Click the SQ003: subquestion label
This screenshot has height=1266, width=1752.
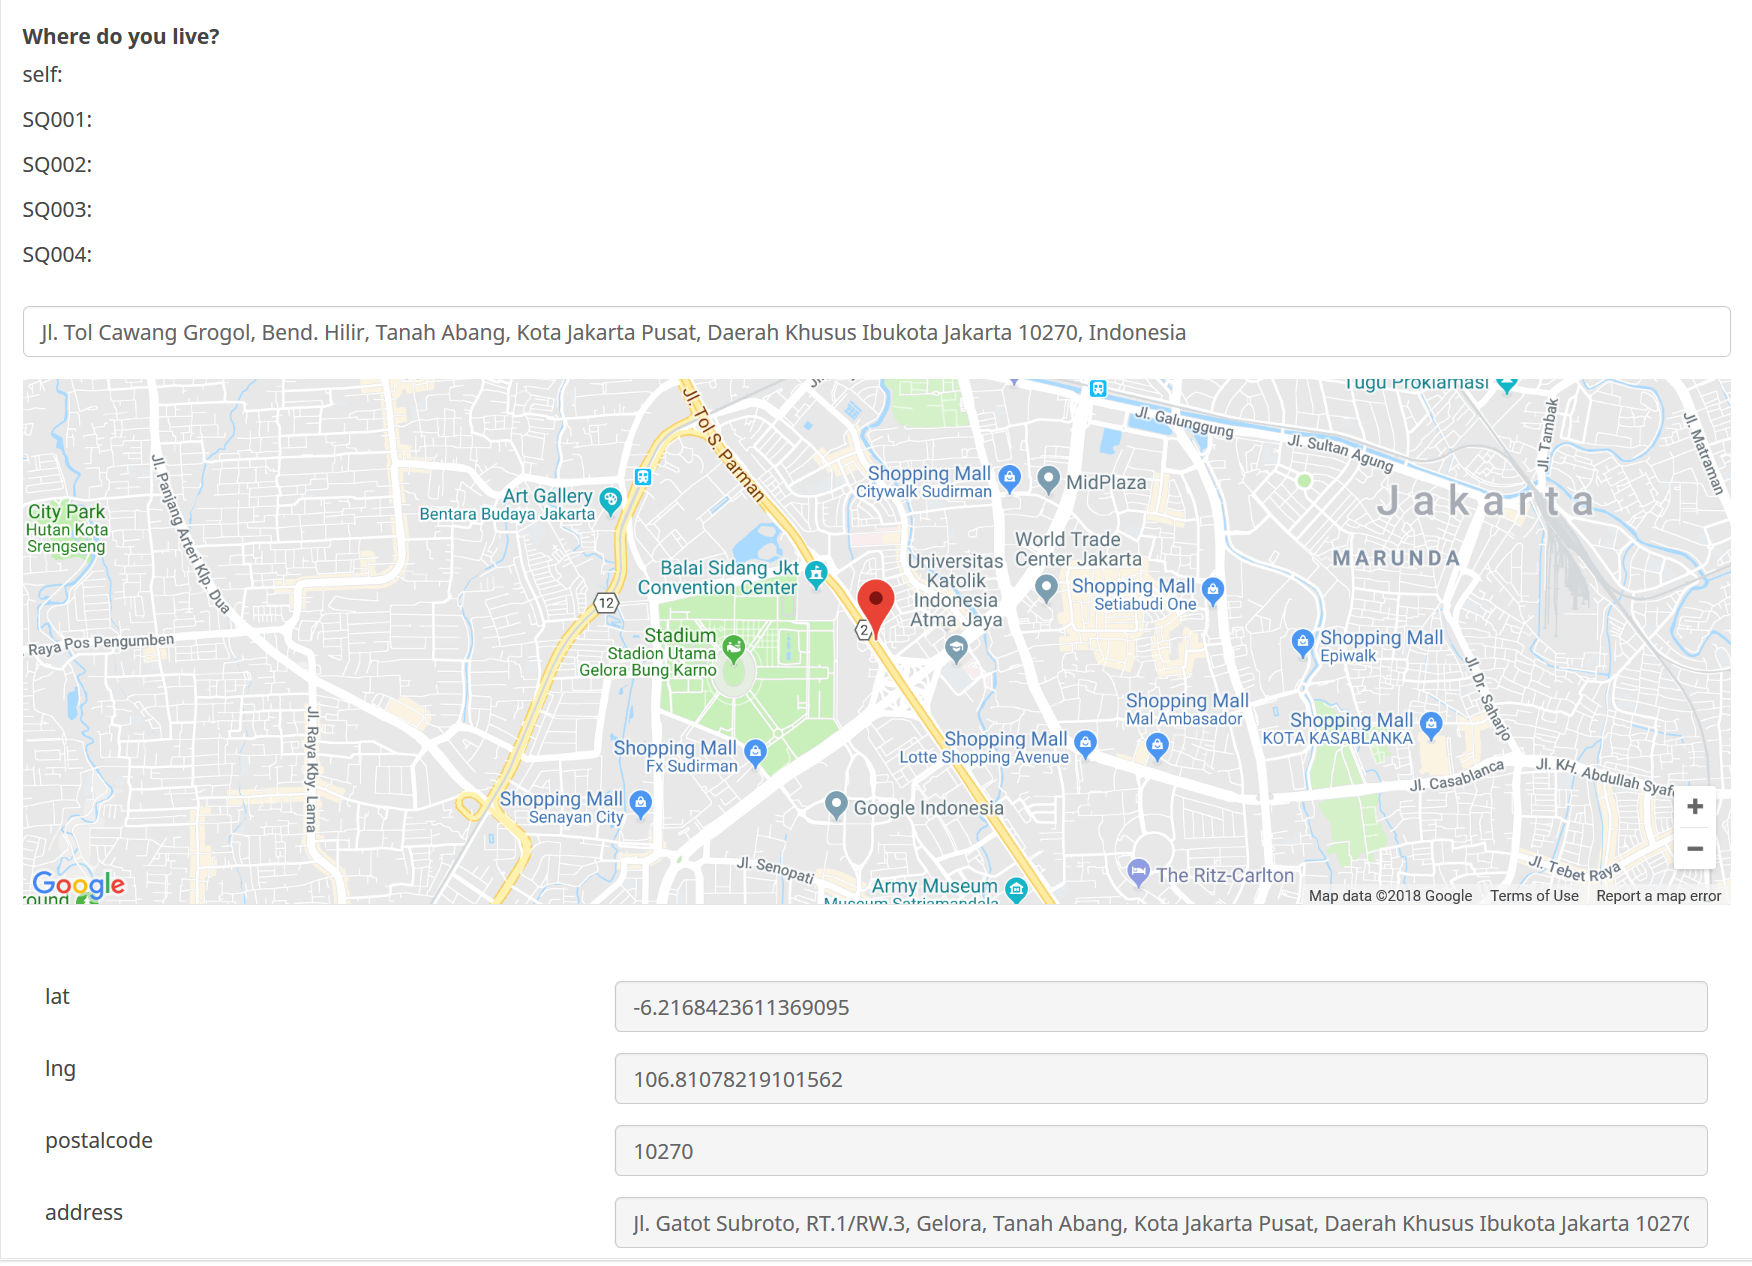(57, 210)
